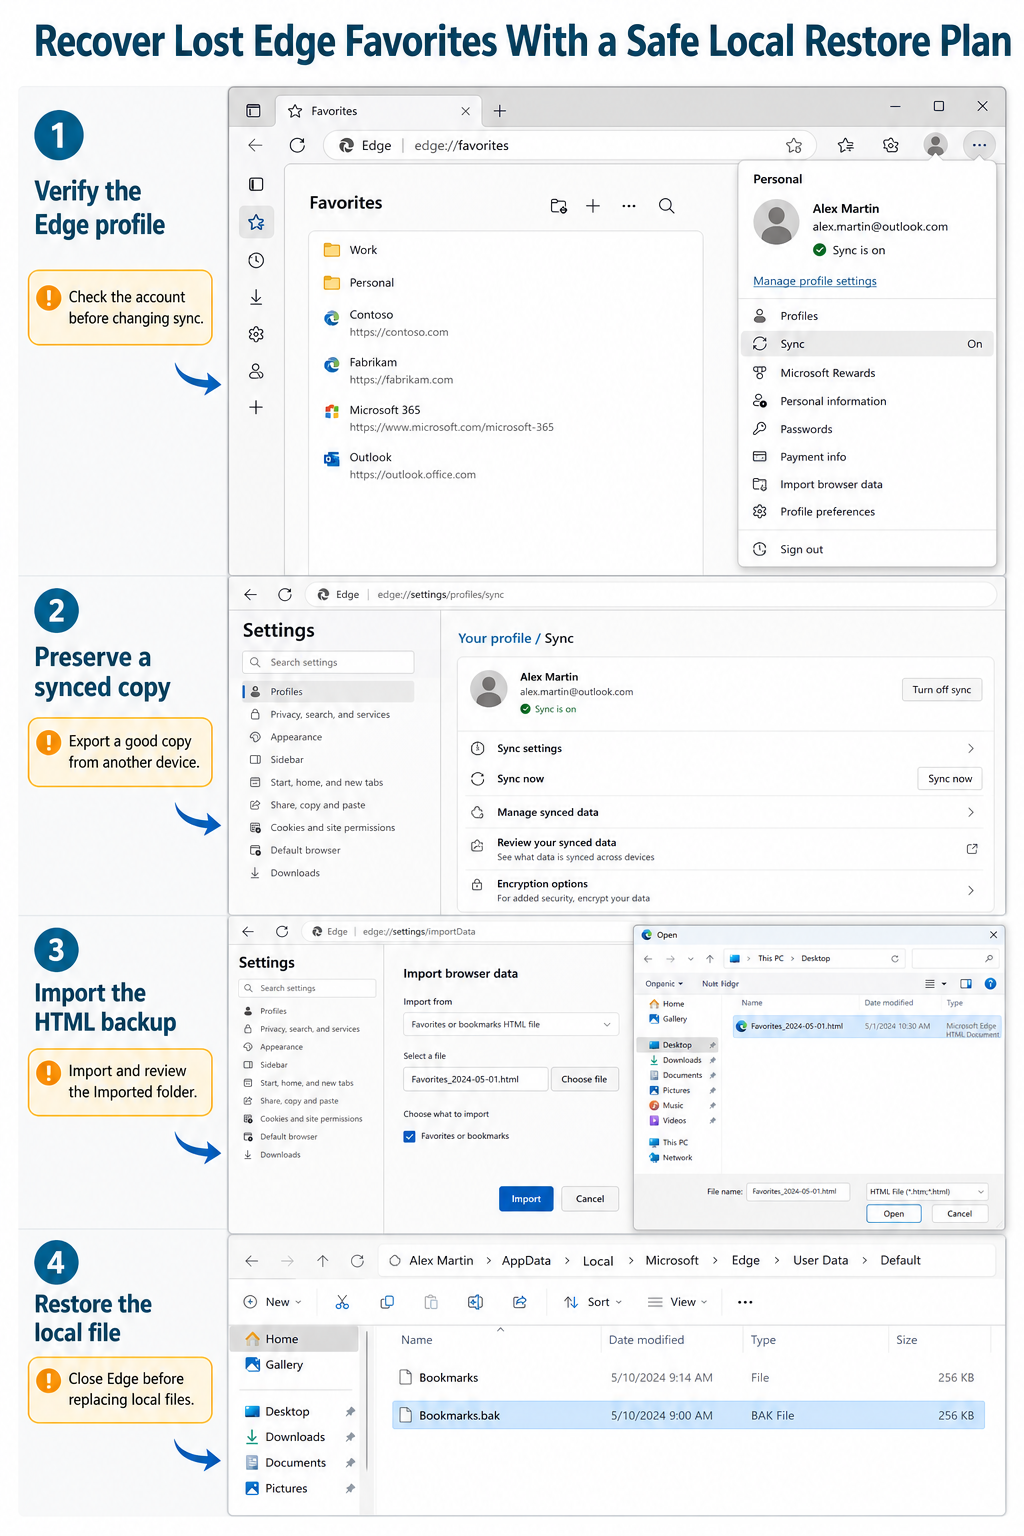The image size is (1024, 1536).
Task: Open external link icon for Review your synced data
Action: coord(971,849)
